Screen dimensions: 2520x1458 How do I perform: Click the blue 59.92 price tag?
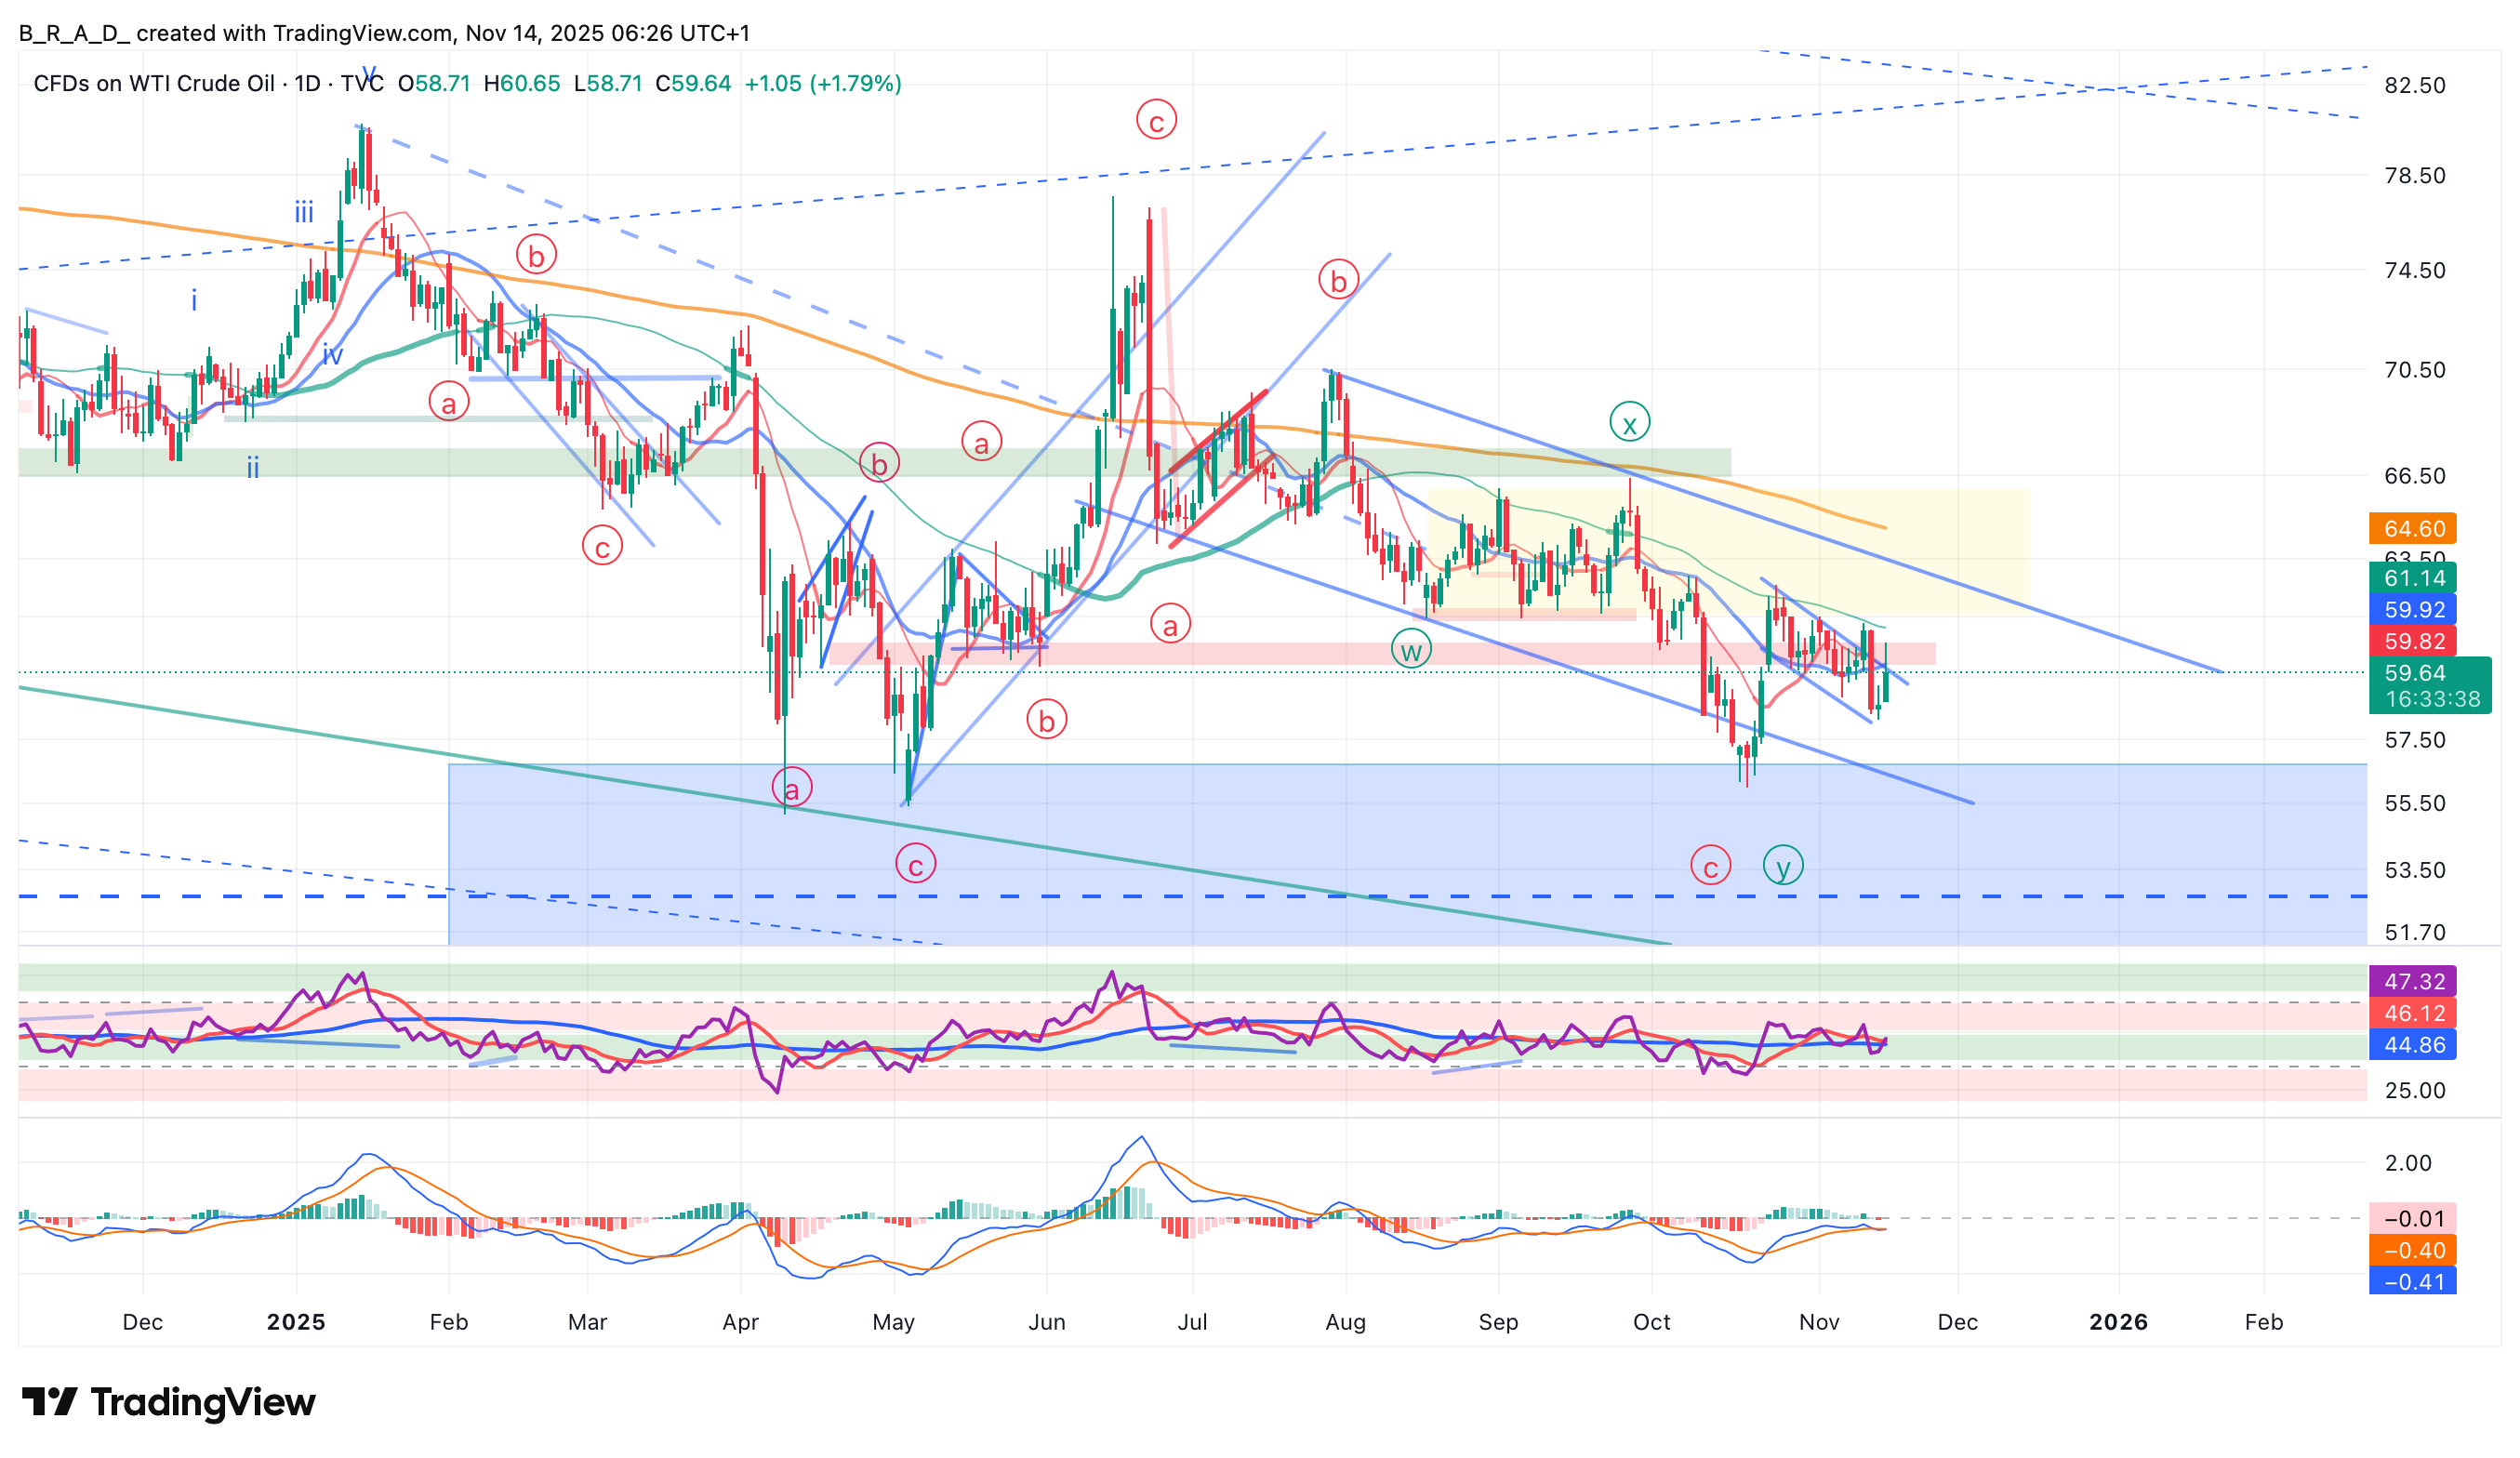coord(2414,610)
